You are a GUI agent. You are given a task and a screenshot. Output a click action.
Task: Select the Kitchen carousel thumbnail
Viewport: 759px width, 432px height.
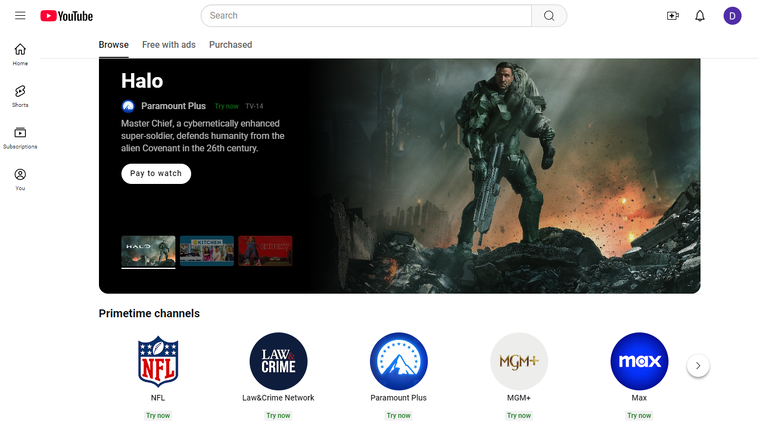[207, 251]
